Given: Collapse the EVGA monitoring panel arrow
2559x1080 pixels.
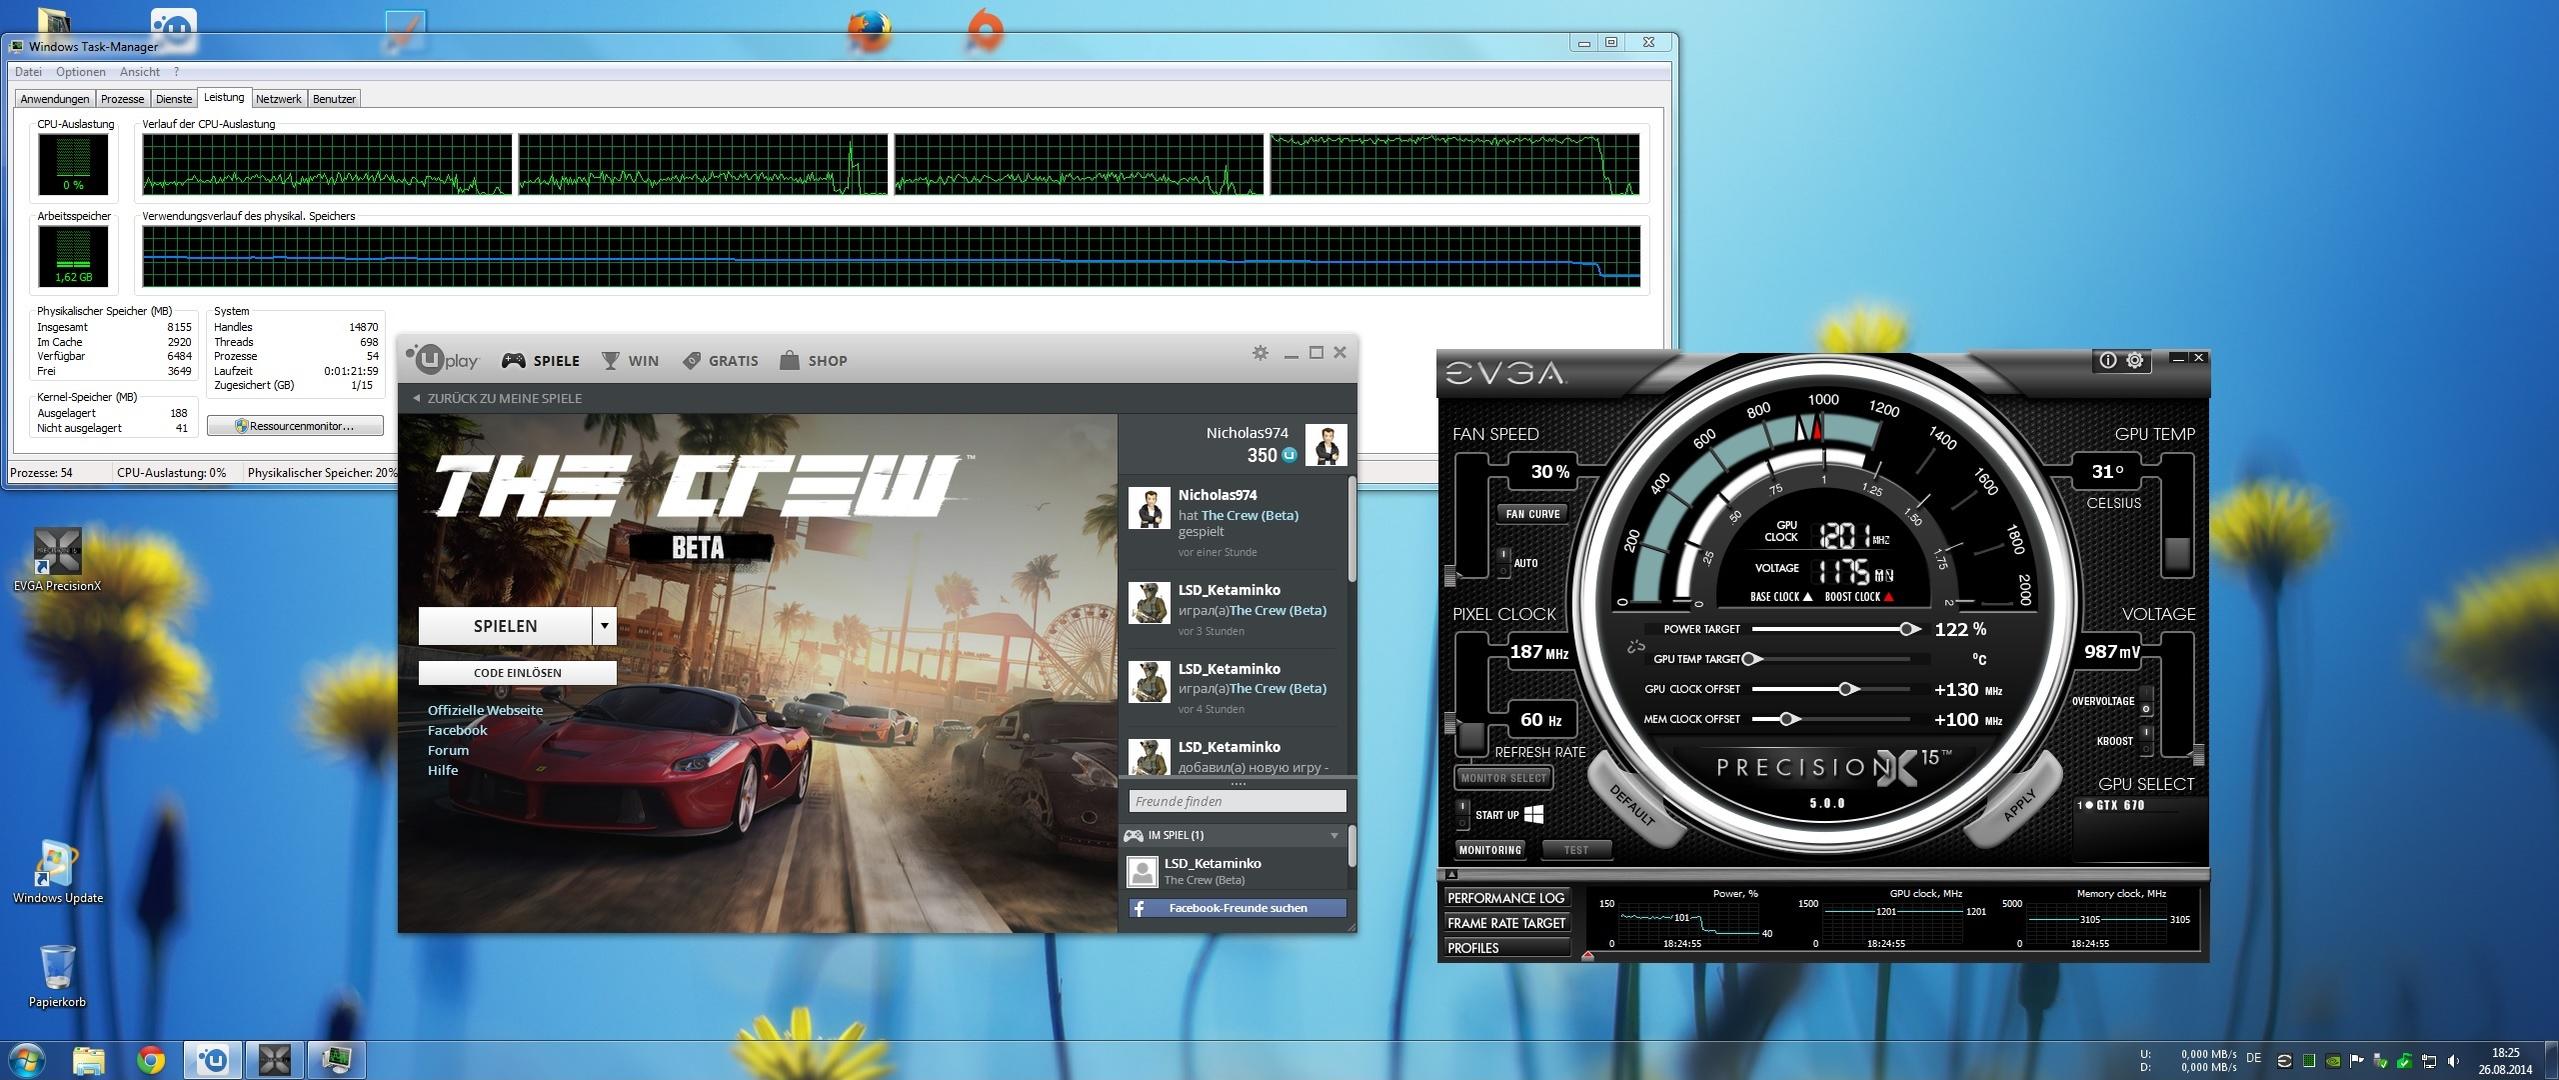Looking at the screenshot, I should click(x=1452, y=875).
